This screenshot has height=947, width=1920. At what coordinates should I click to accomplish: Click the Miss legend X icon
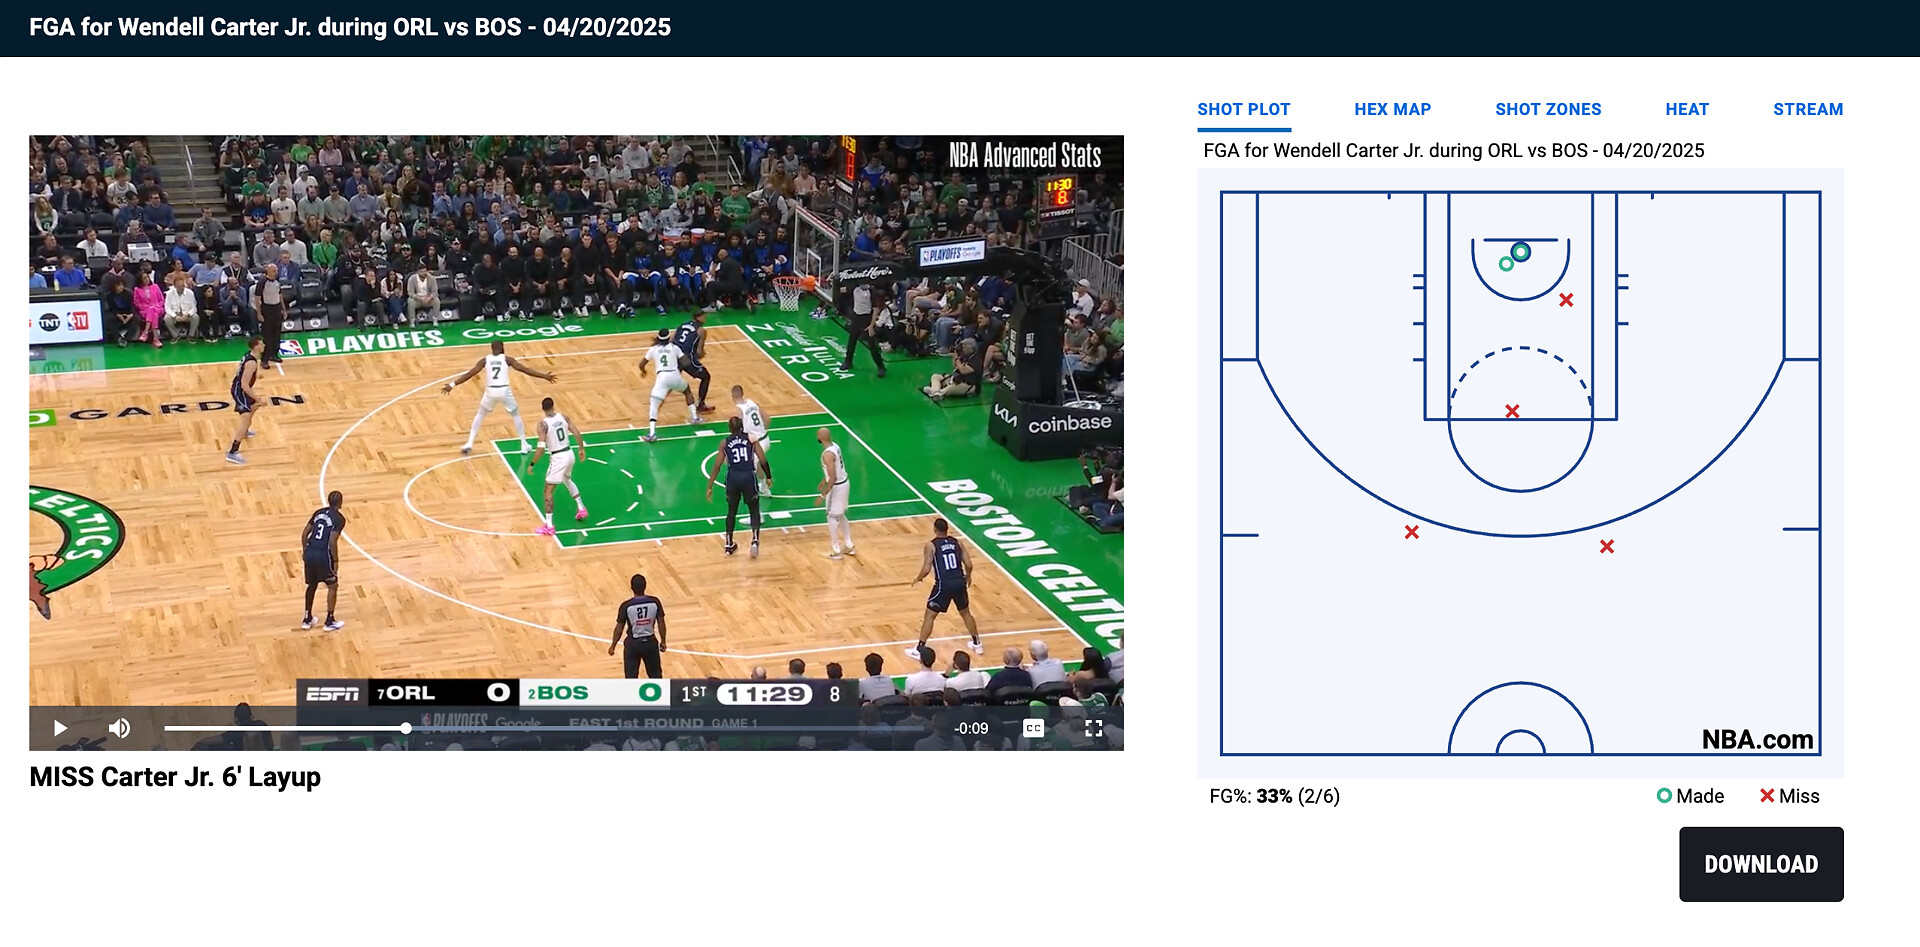(1767, 796)
